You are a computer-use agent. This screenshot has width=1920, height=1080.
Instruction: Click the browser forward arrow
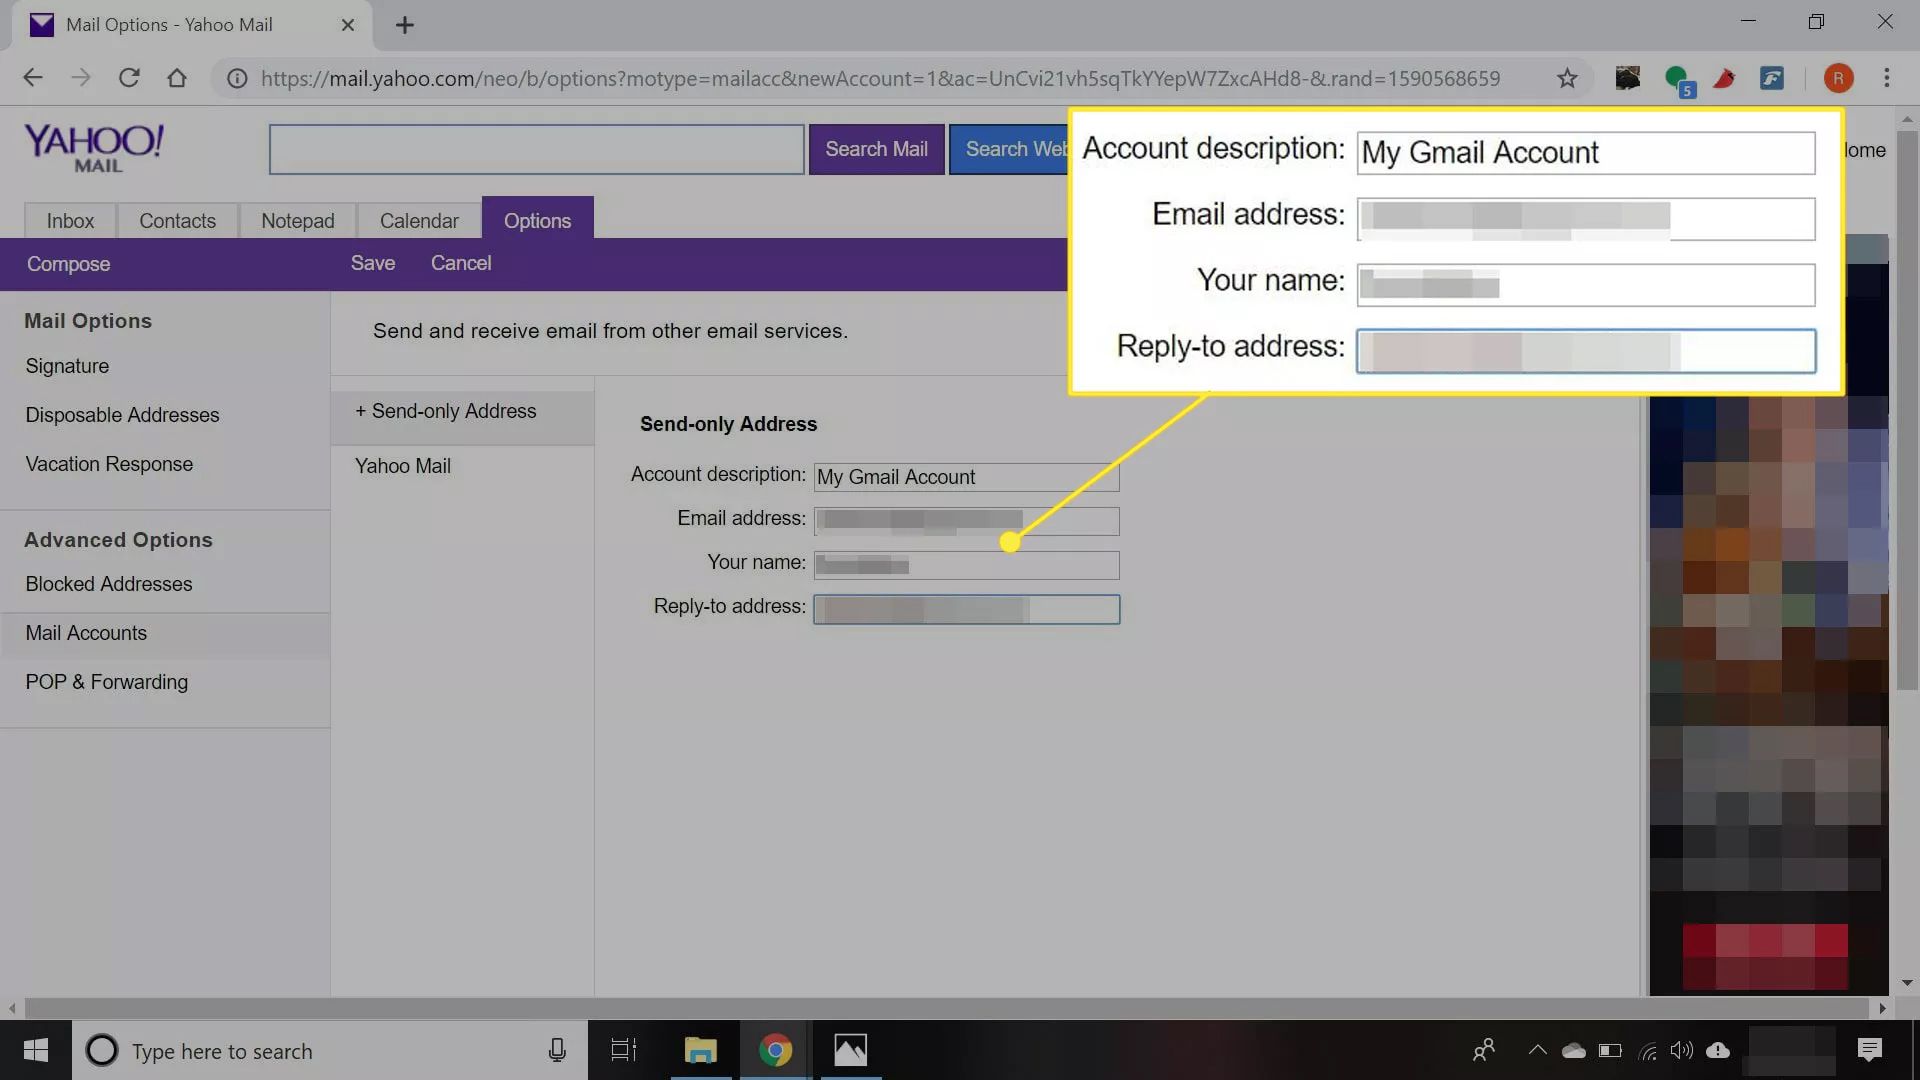81,78
